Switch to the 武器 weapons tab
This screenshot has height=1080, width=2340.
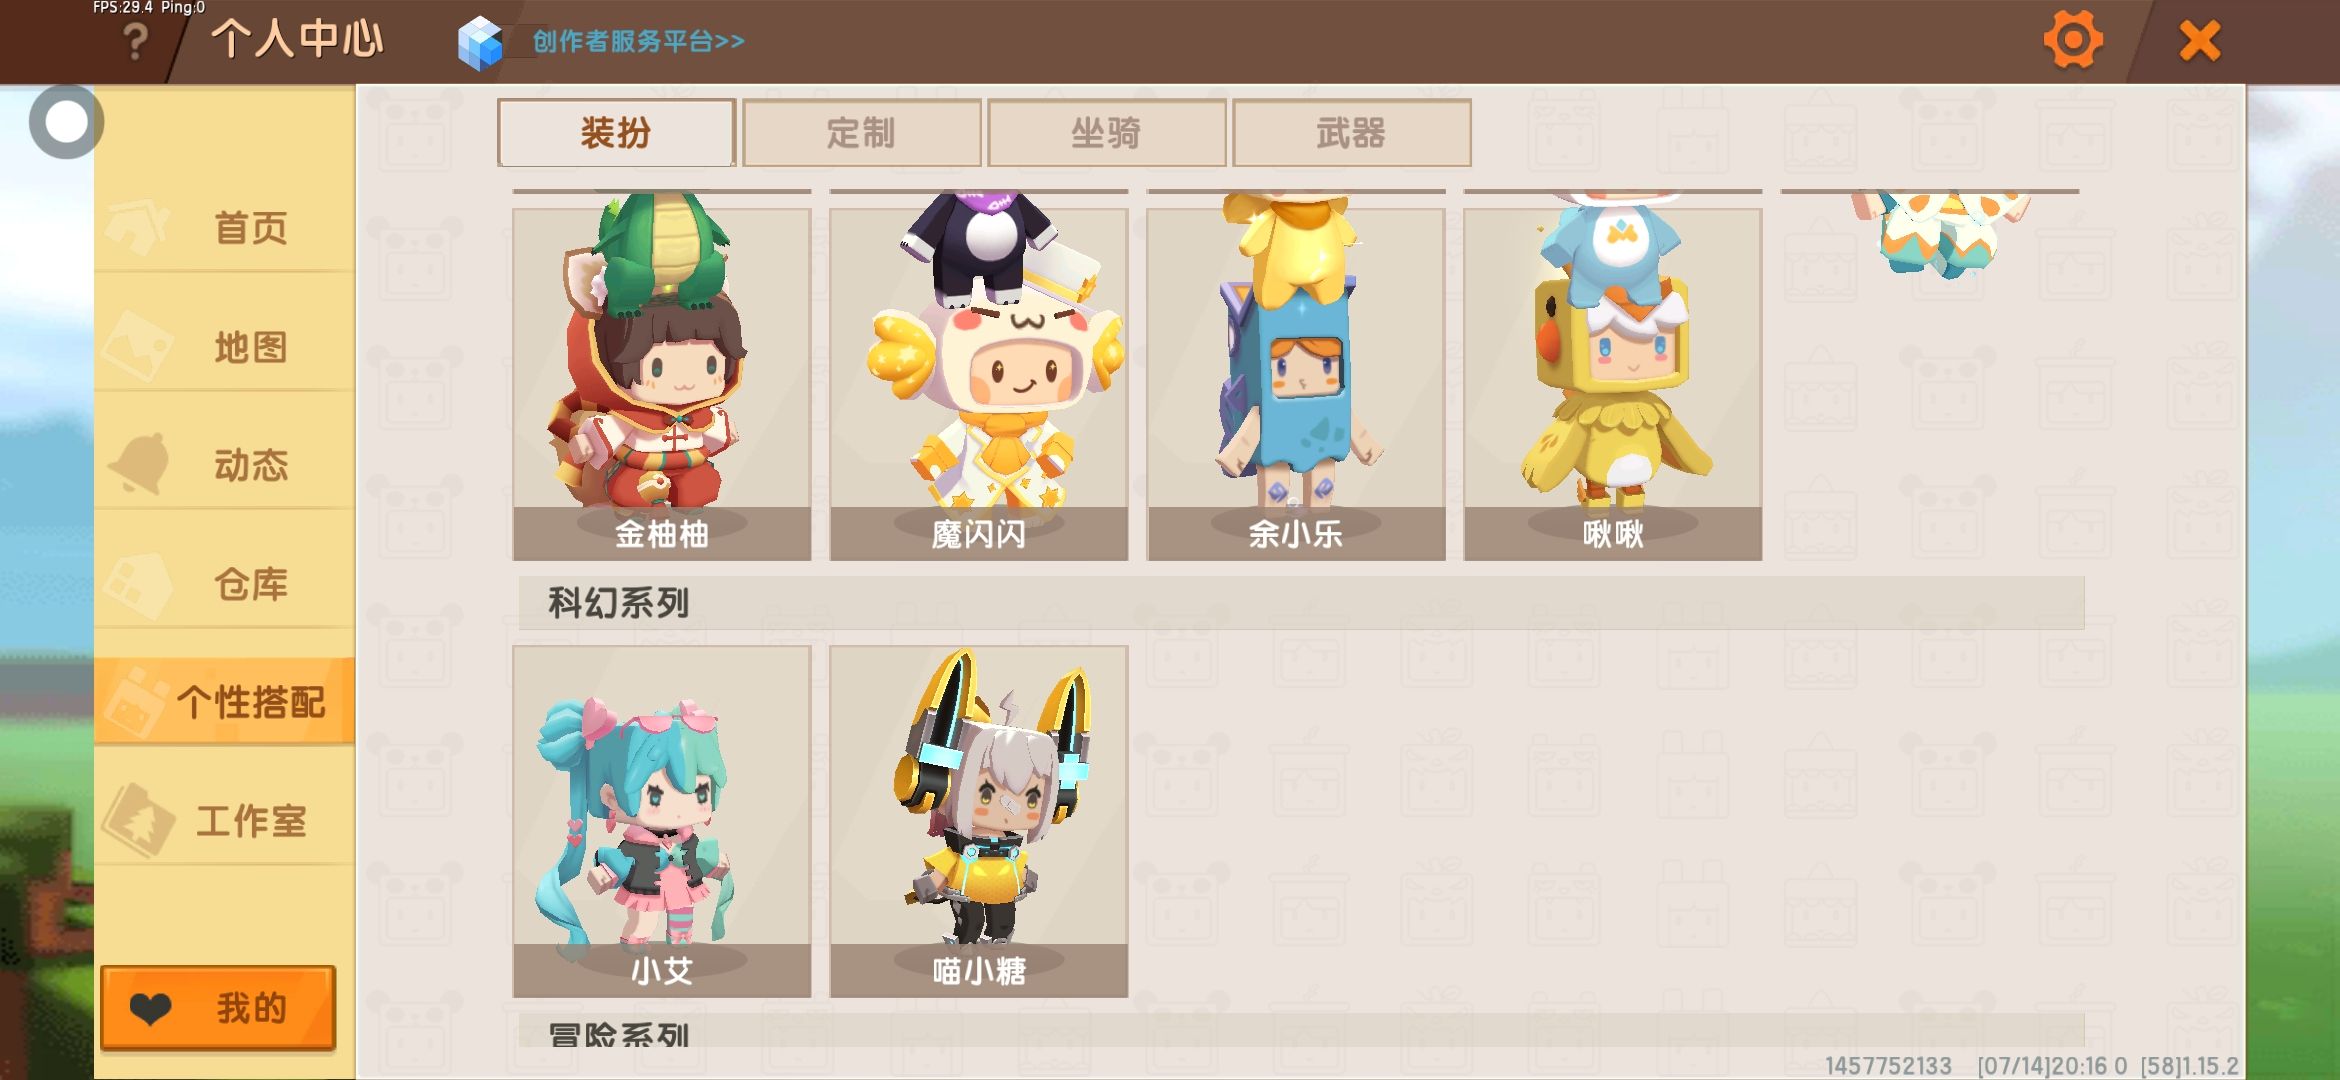[1351, 133]
